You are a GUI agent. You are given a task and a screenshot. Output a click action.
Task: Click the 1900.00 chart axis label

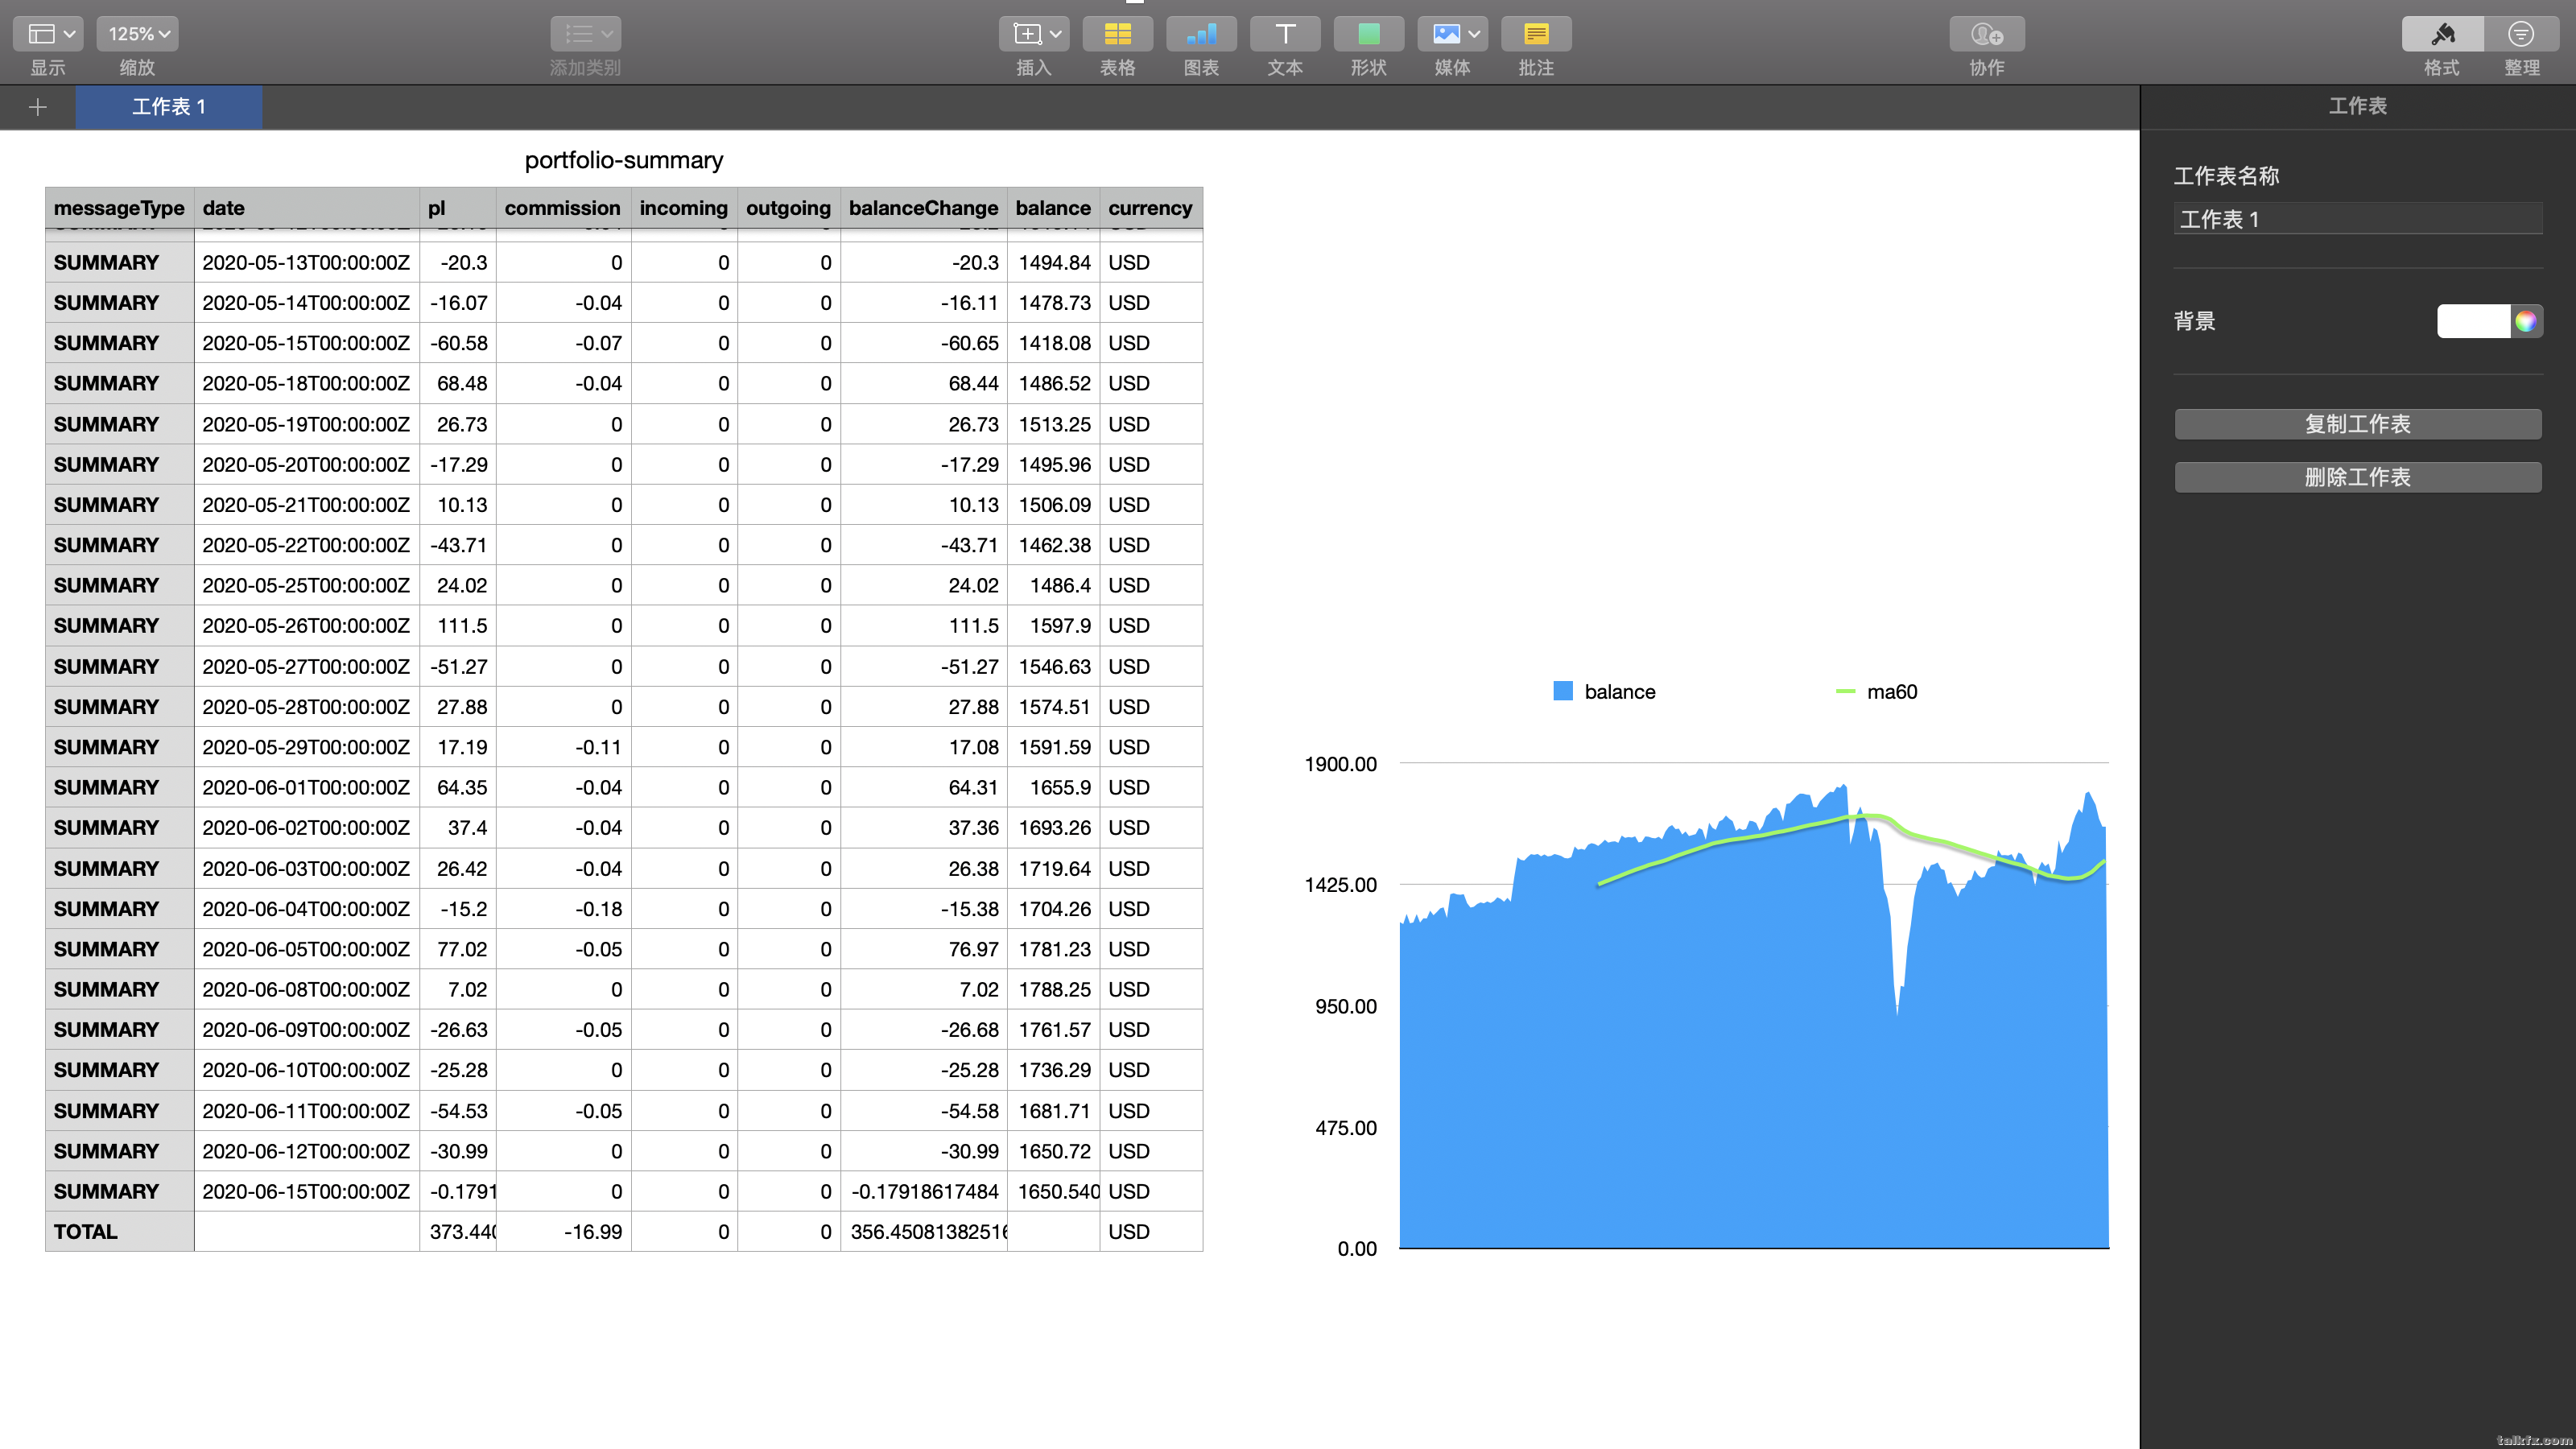[1340, 764]
